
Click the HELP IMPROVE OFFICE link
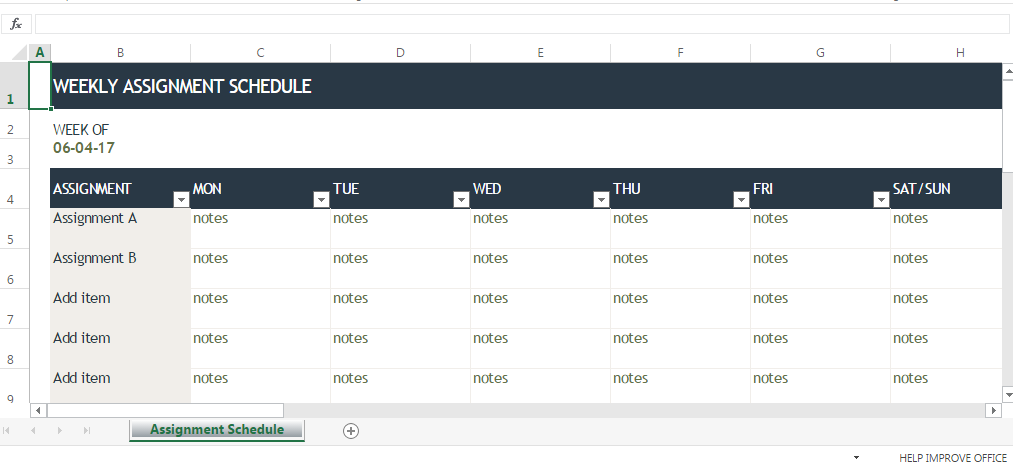click(x=953, y=458)
